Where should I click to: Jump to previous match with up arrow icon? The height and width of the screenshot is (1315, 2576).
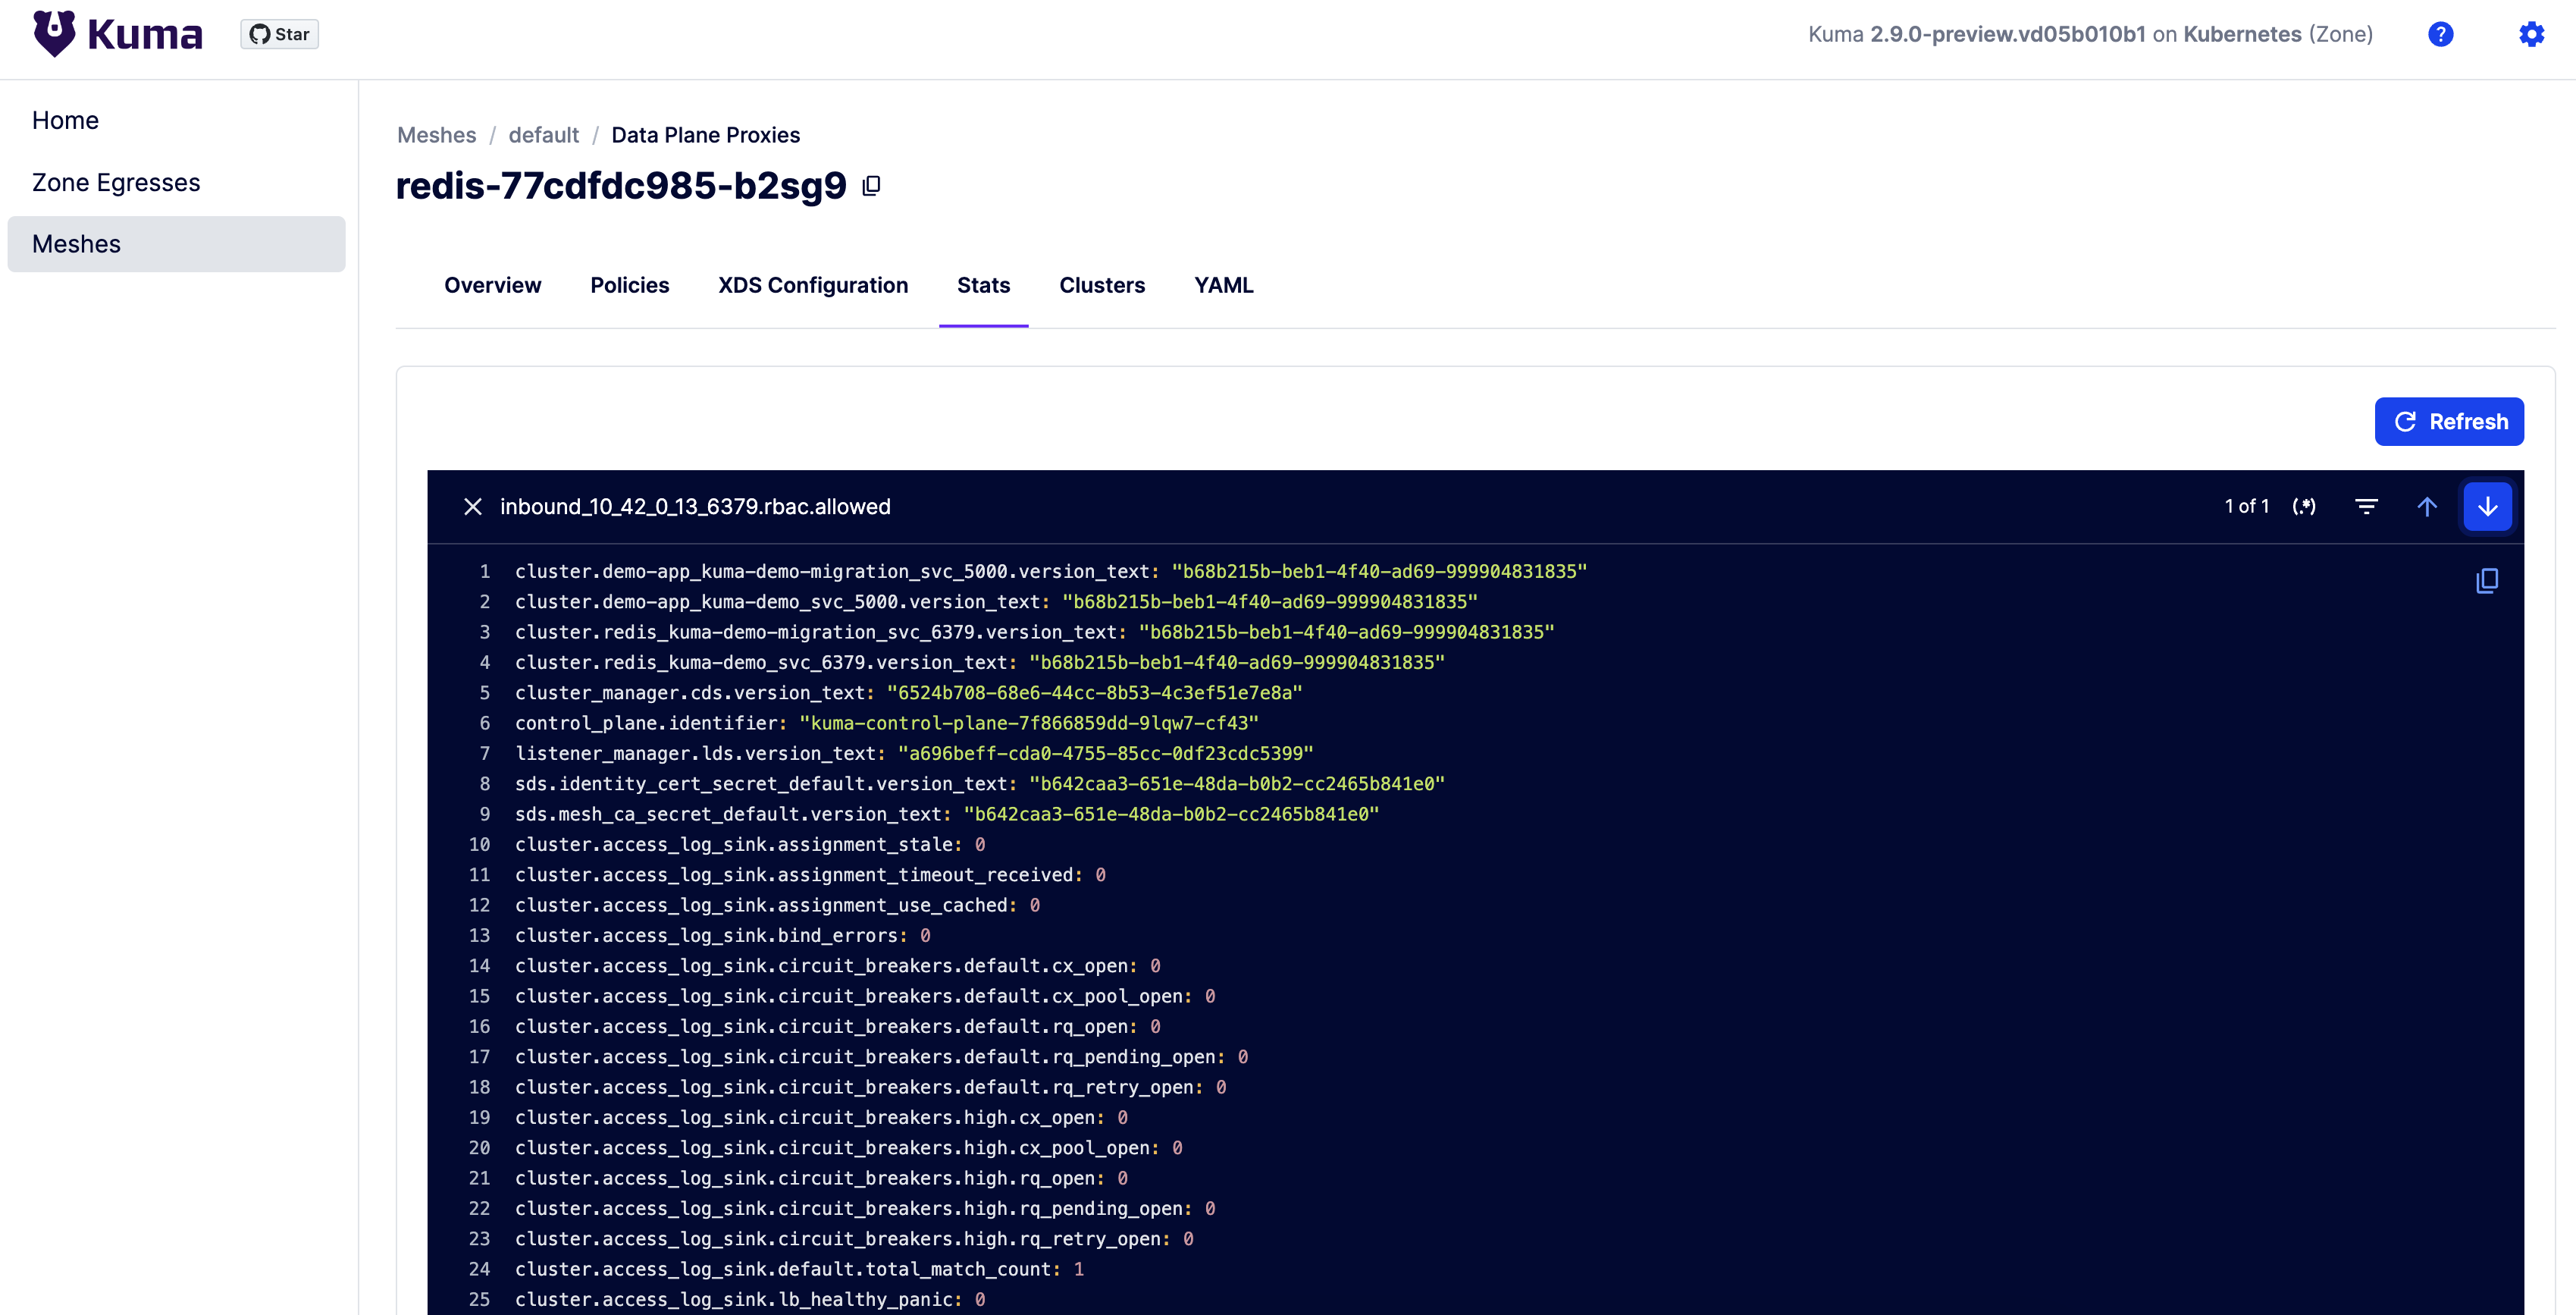click(2427, 506)
